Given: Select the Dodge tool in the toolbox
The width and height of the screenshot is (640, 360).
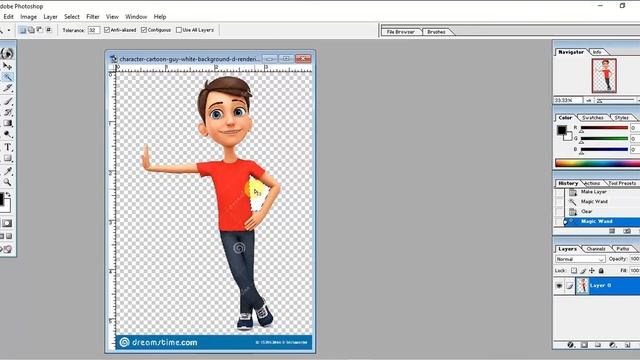Looking at the screenshot, I should (x=7, y=134).
